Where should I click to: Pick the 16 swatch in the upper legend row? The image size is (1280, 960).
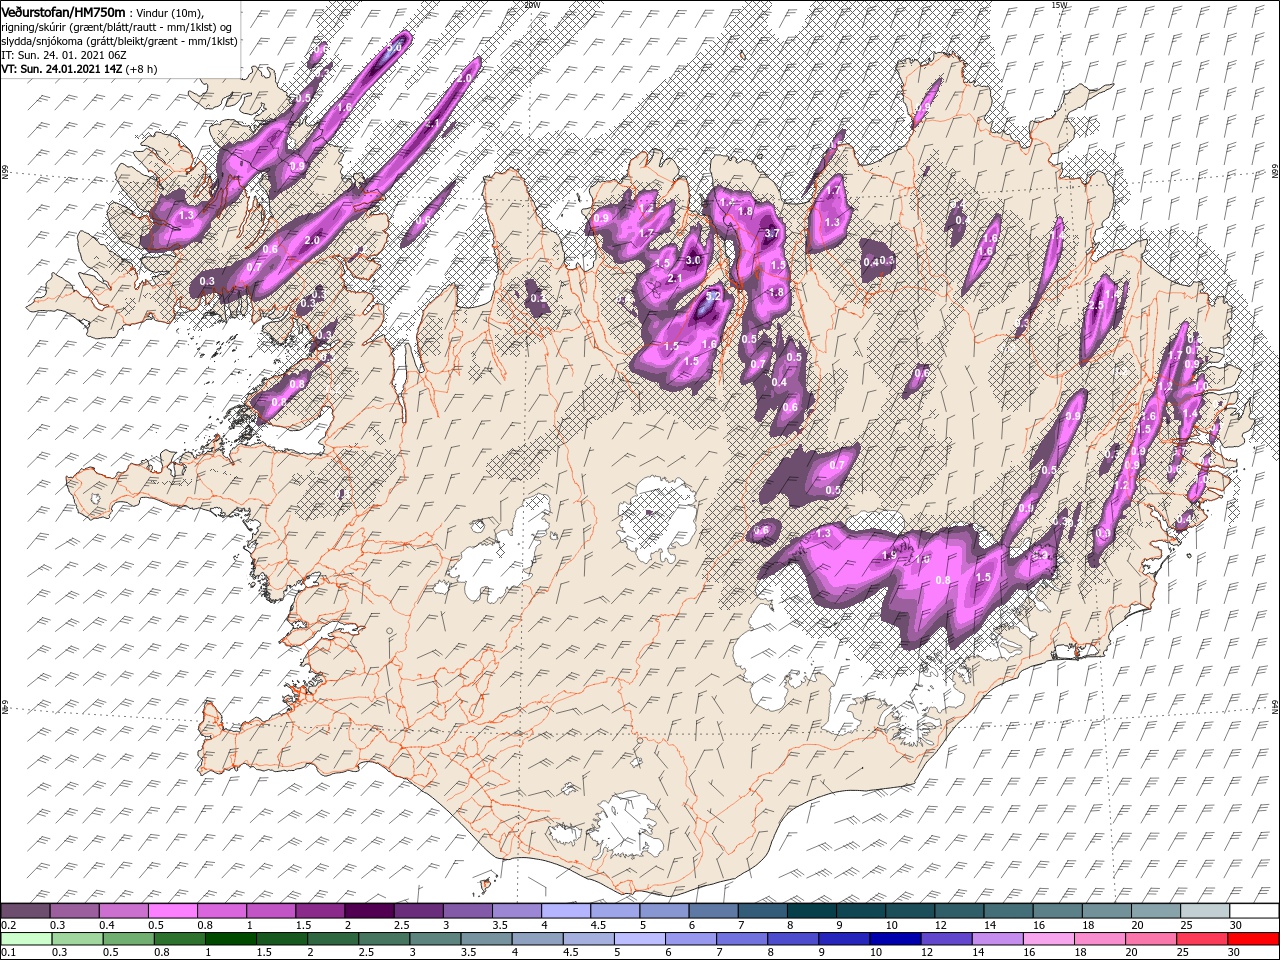pyautogui.click(x=1056, y=911)
